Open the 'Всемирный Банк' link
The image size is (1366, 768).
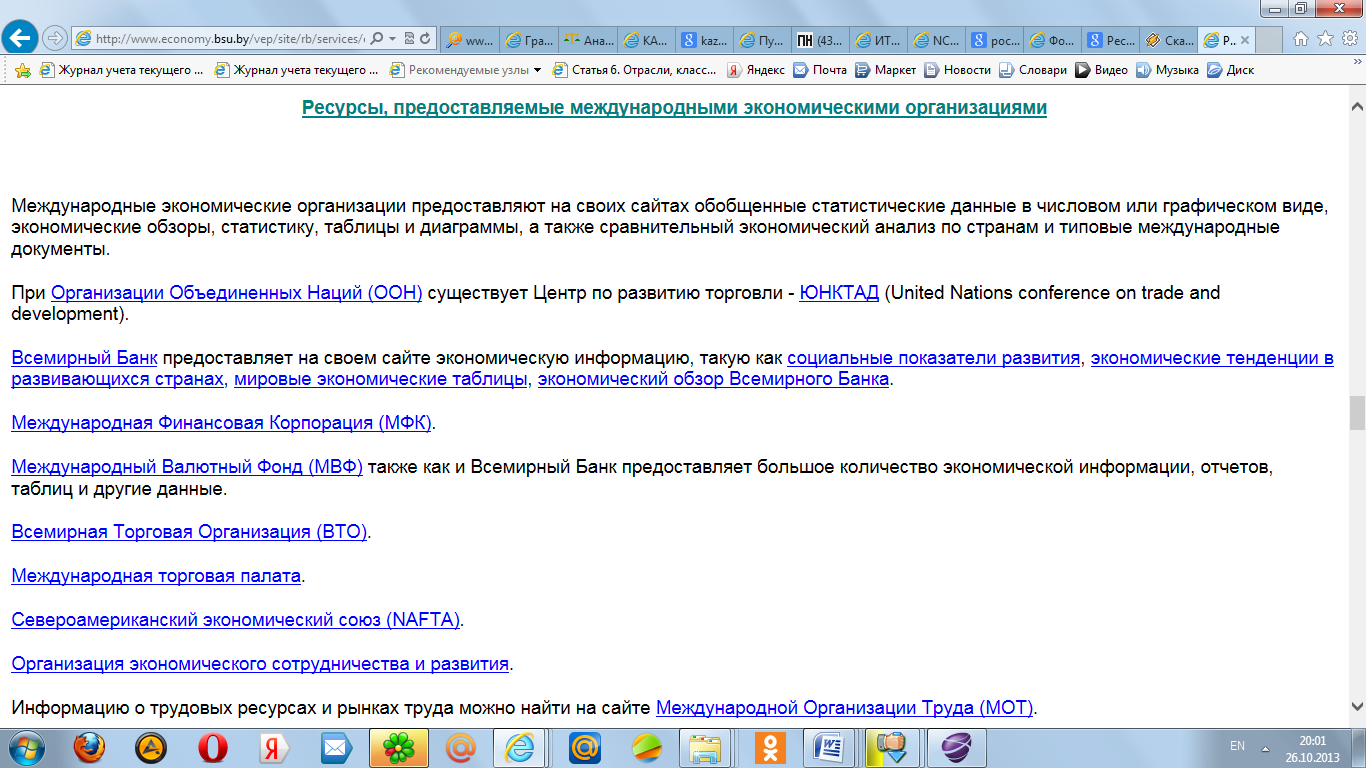pyautogui.click(x=84, y=358)
